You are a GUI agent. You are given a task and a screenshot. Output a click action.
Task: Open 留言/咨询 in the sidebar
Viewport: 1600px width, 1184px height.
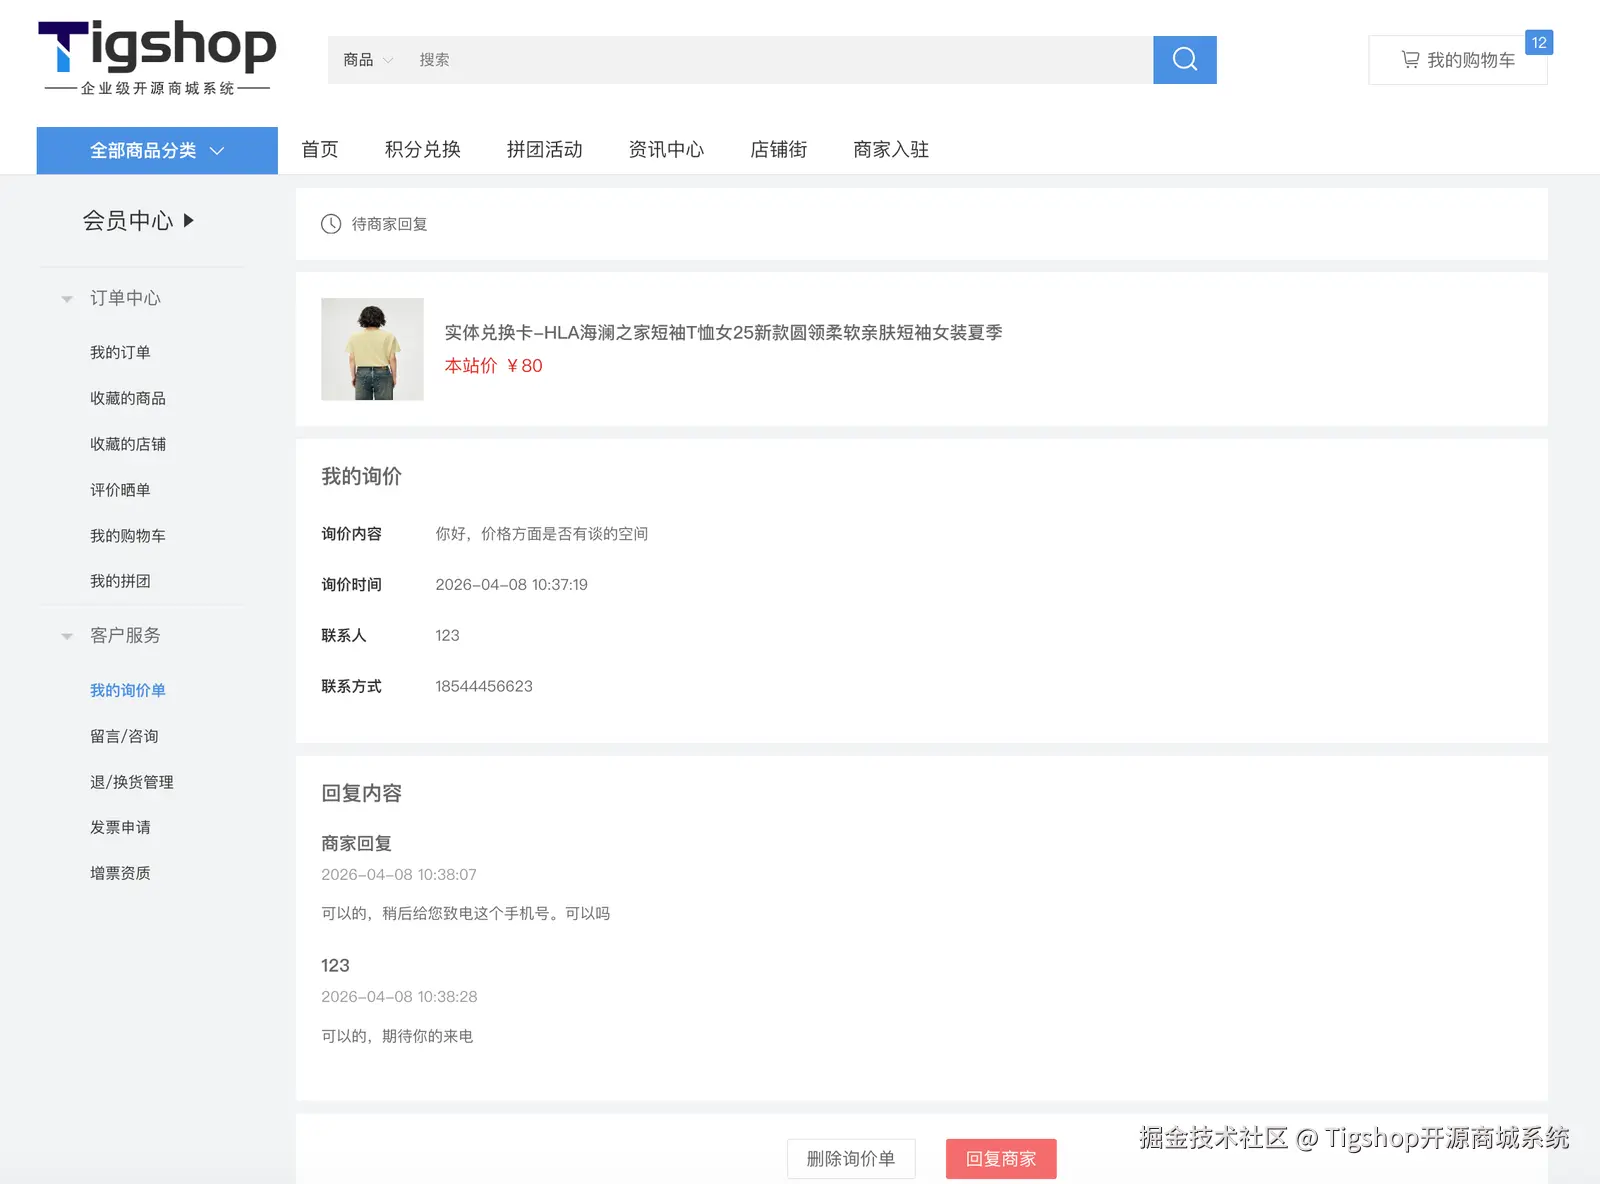coord(124,736)
